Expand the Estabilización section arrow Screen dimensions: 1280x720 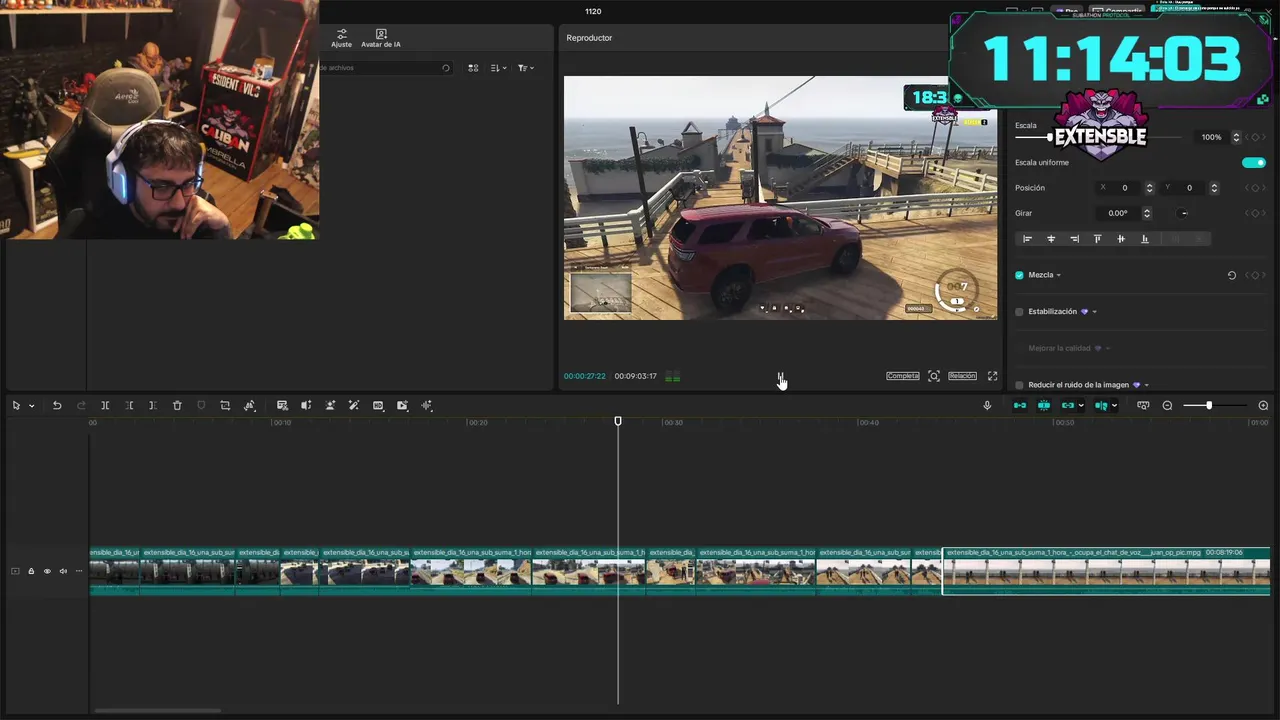(1094, 312)
